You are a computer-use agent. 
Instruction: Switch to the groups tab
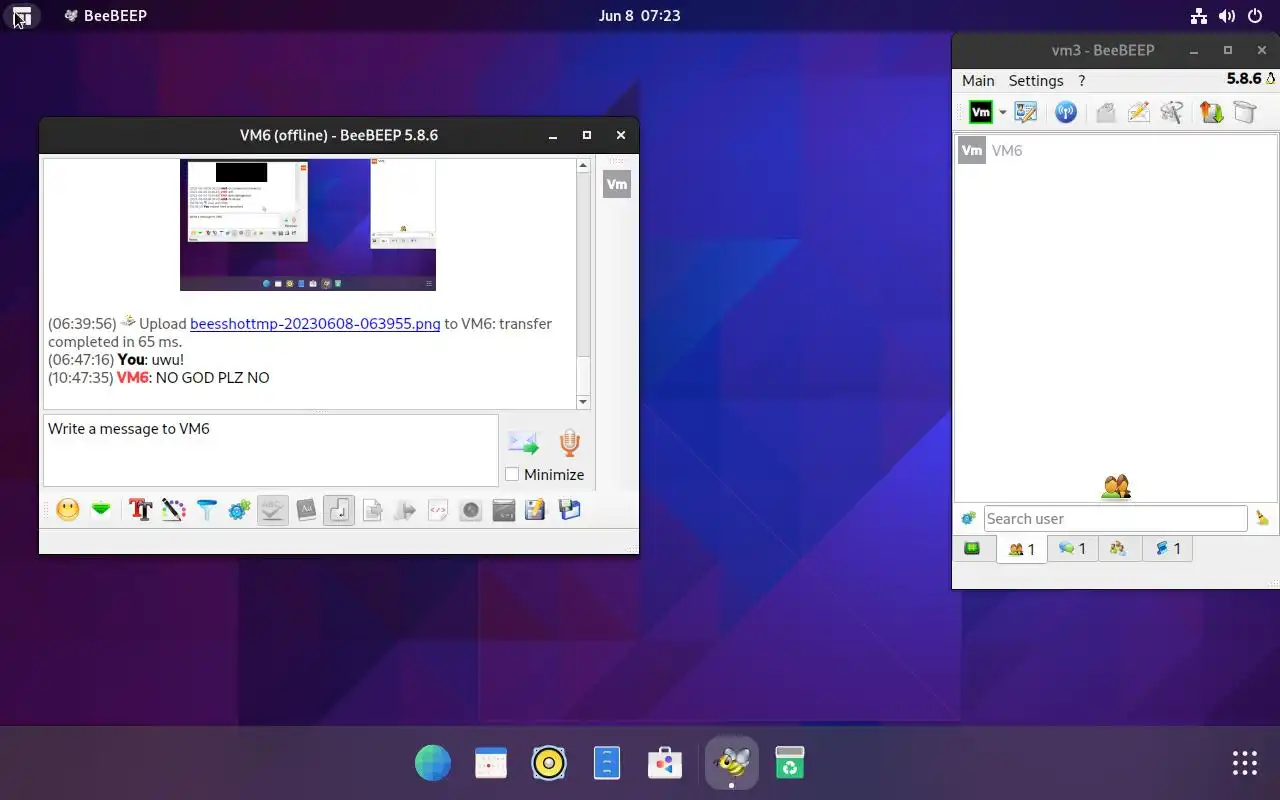[x=1119, y=548]
